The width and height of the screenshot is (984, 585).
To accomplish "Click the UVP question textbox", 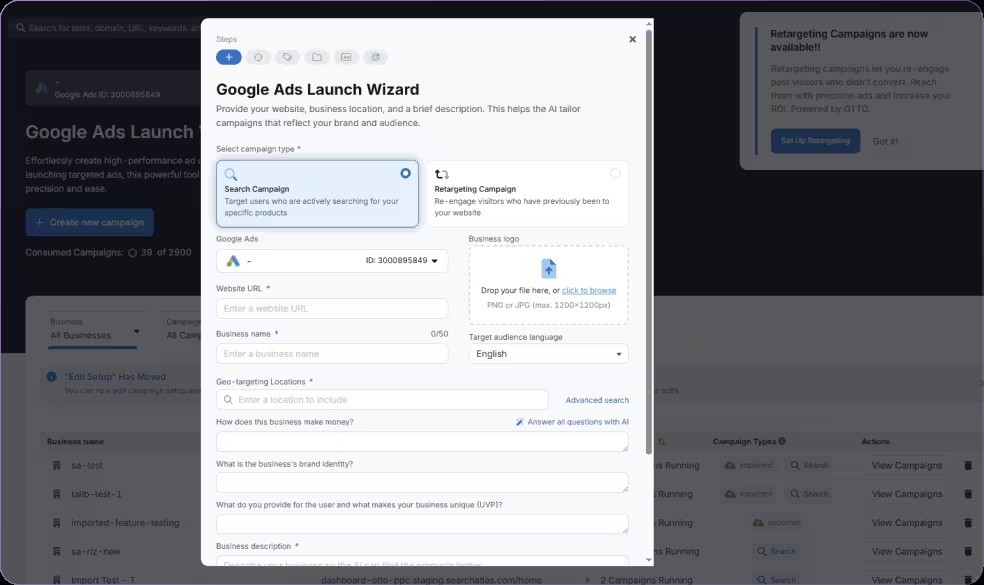I will click(x=422, y=523).
